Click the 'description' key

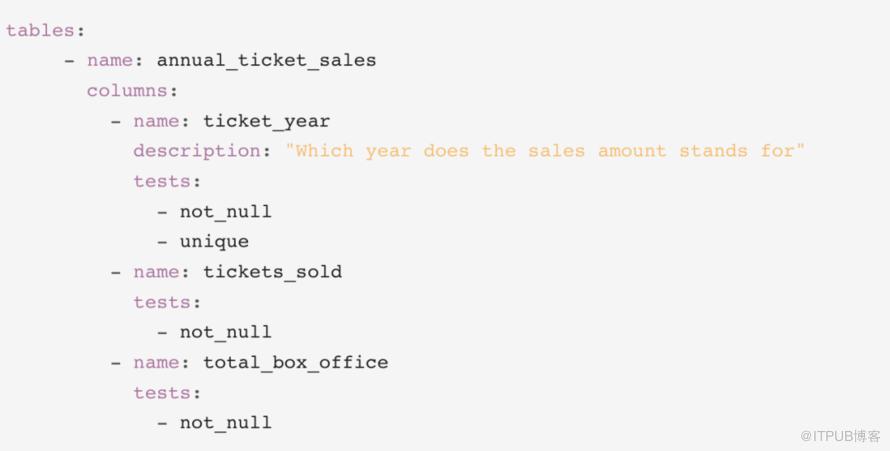point(197,151)
